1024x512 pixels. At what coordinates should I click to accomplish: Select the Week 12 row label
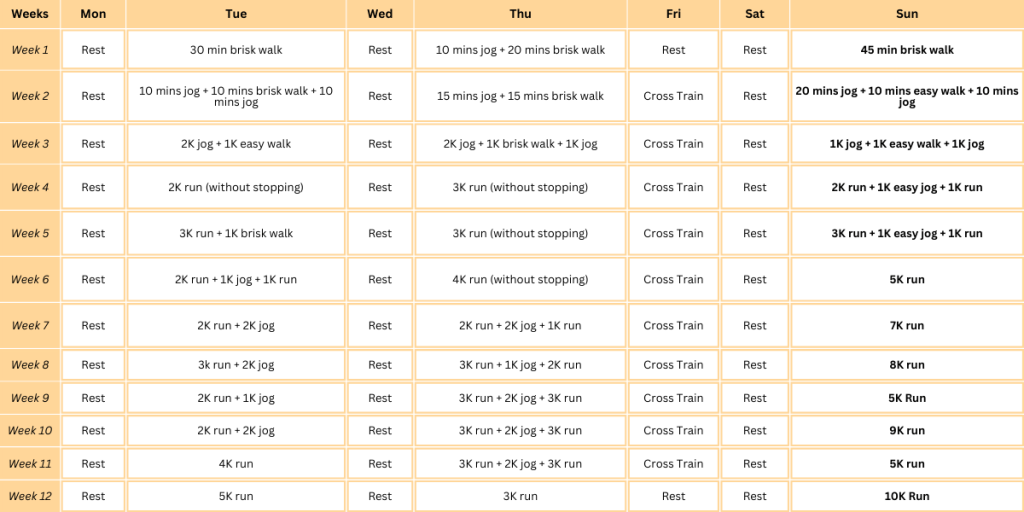tap(30, 496)
